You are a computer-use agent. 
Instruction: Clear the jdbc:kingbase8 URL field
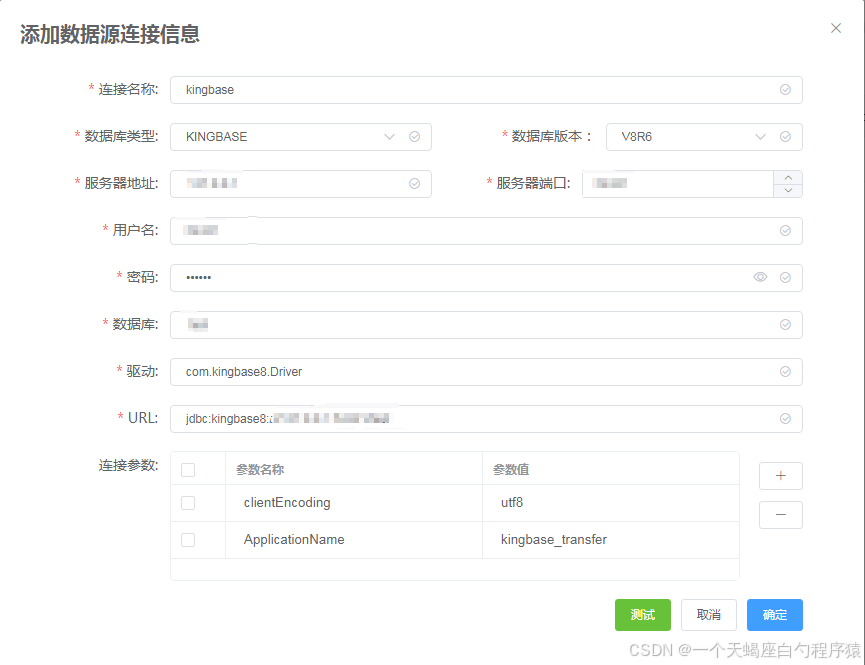coord(785,418)
